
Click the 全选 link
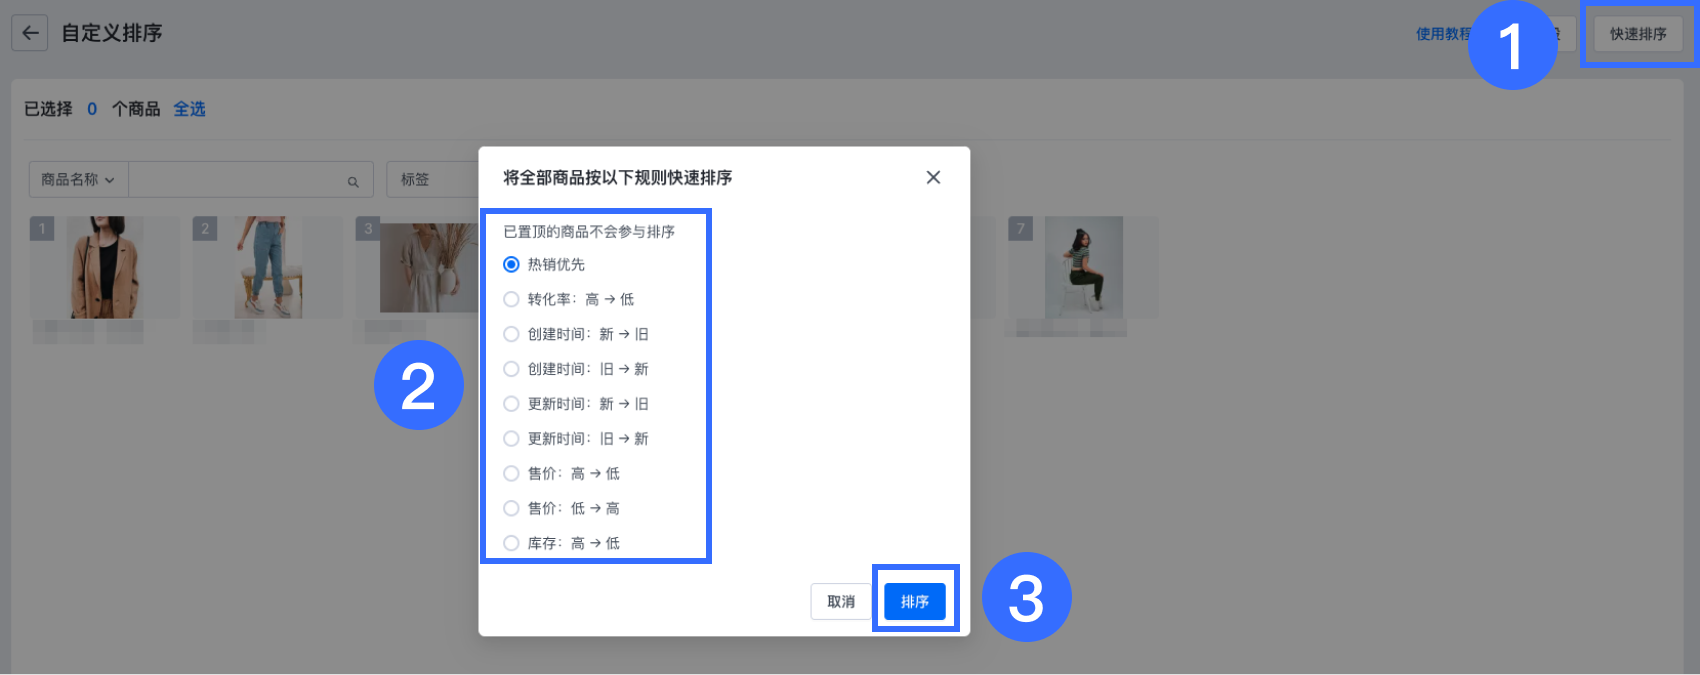pyautogui.click(x=189, y=109)
